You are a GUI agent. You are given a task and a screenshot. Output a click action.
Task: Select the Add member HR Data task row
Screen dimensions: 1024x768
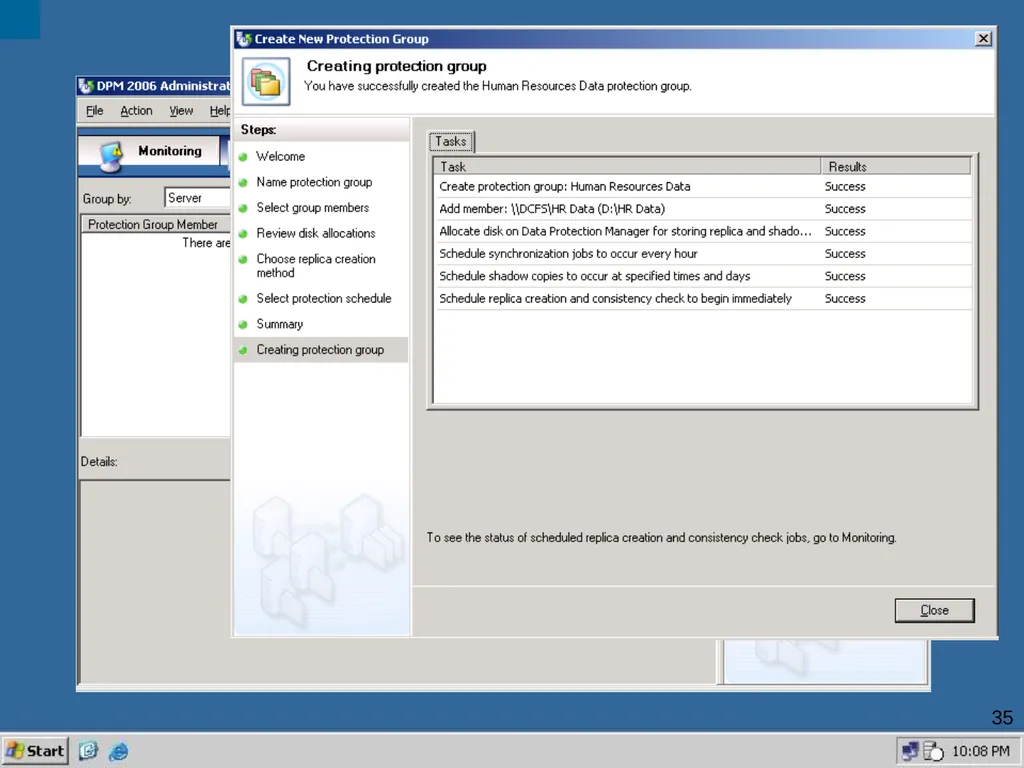[703, 209]
